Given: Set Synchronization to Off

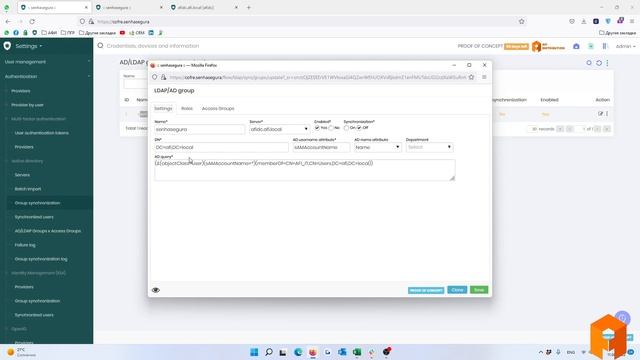Looking at the screenshot, I should pyautogui.click(x=359, y=128).
